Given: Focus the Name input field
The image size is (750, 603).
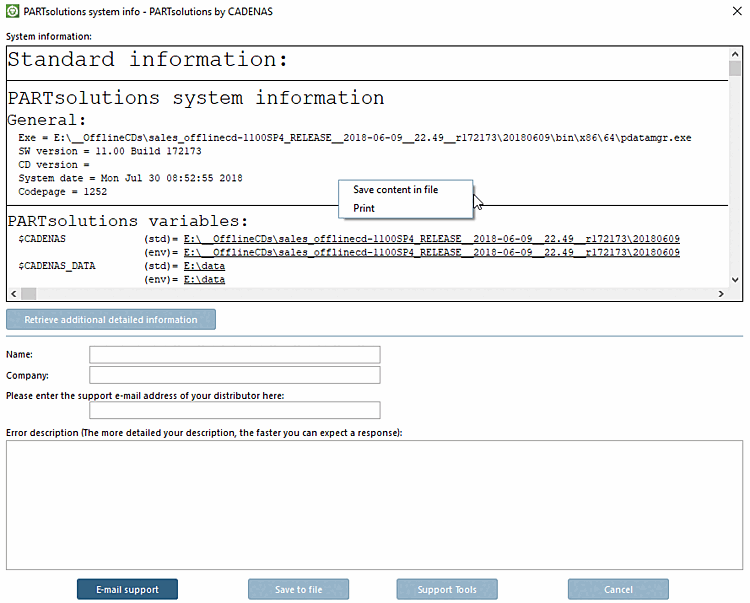Looking at the screenshot, I should [x=235, y=355].
